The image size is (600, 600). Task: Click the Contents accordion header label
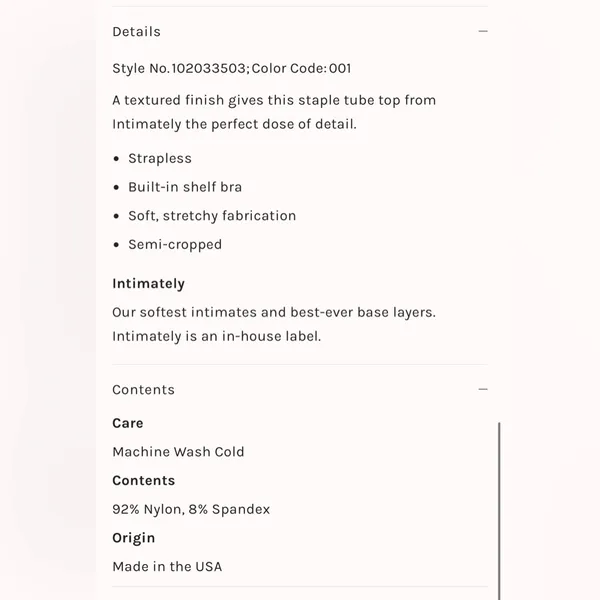(x=143, y=390)
